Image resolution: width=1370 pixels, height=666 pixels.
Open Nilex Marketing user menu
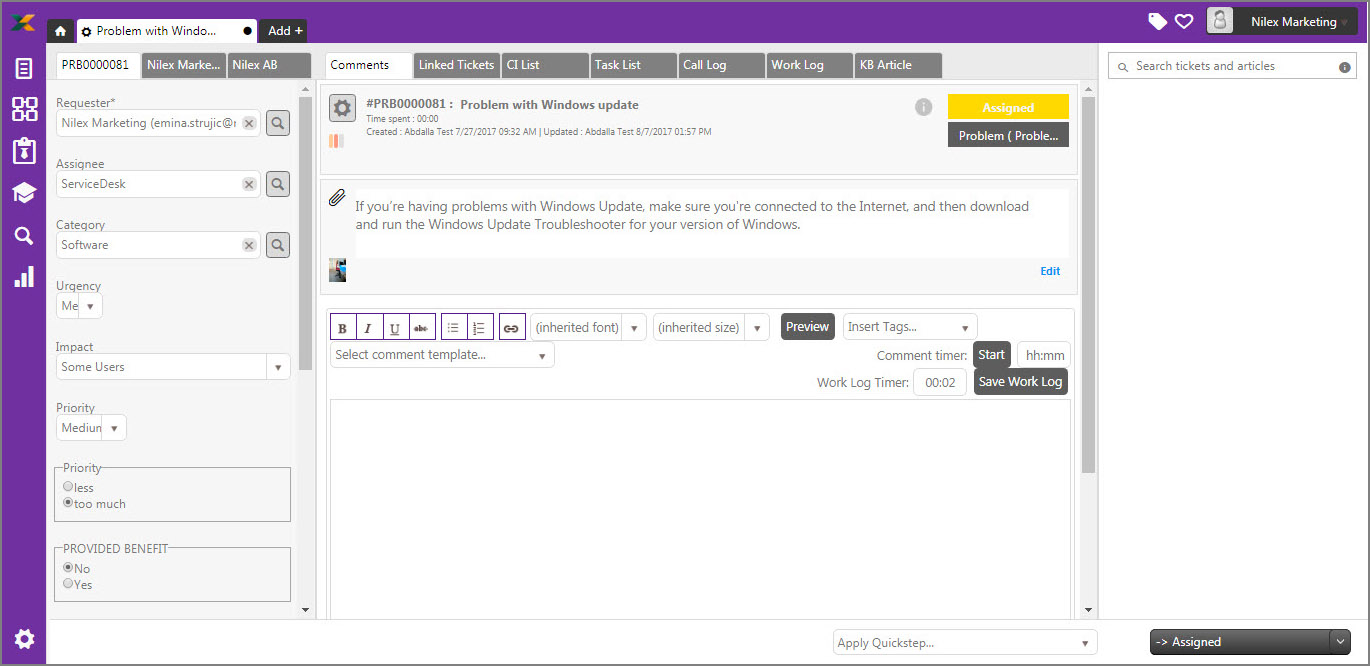pyautogui.click(x=1282, y=21)
